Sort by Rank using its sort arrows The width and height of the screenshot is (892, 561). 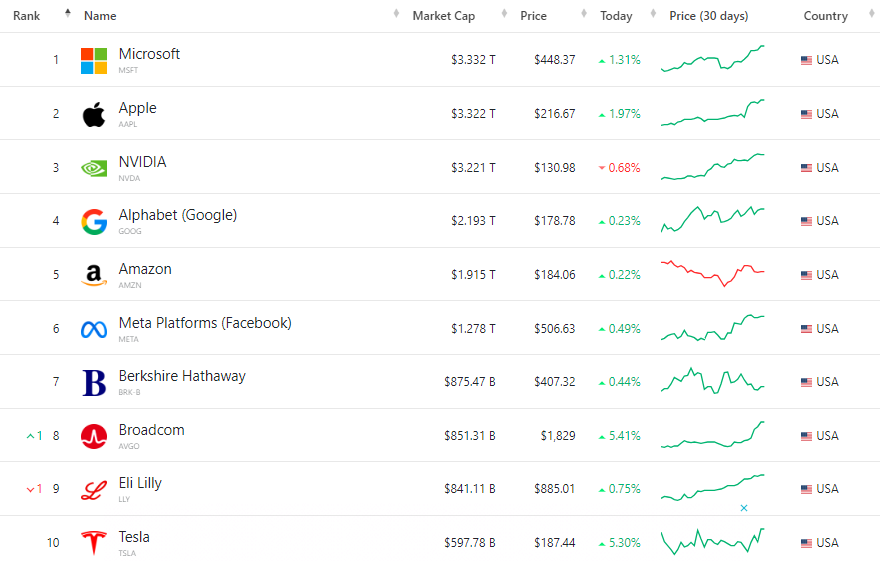click(68, 13)
